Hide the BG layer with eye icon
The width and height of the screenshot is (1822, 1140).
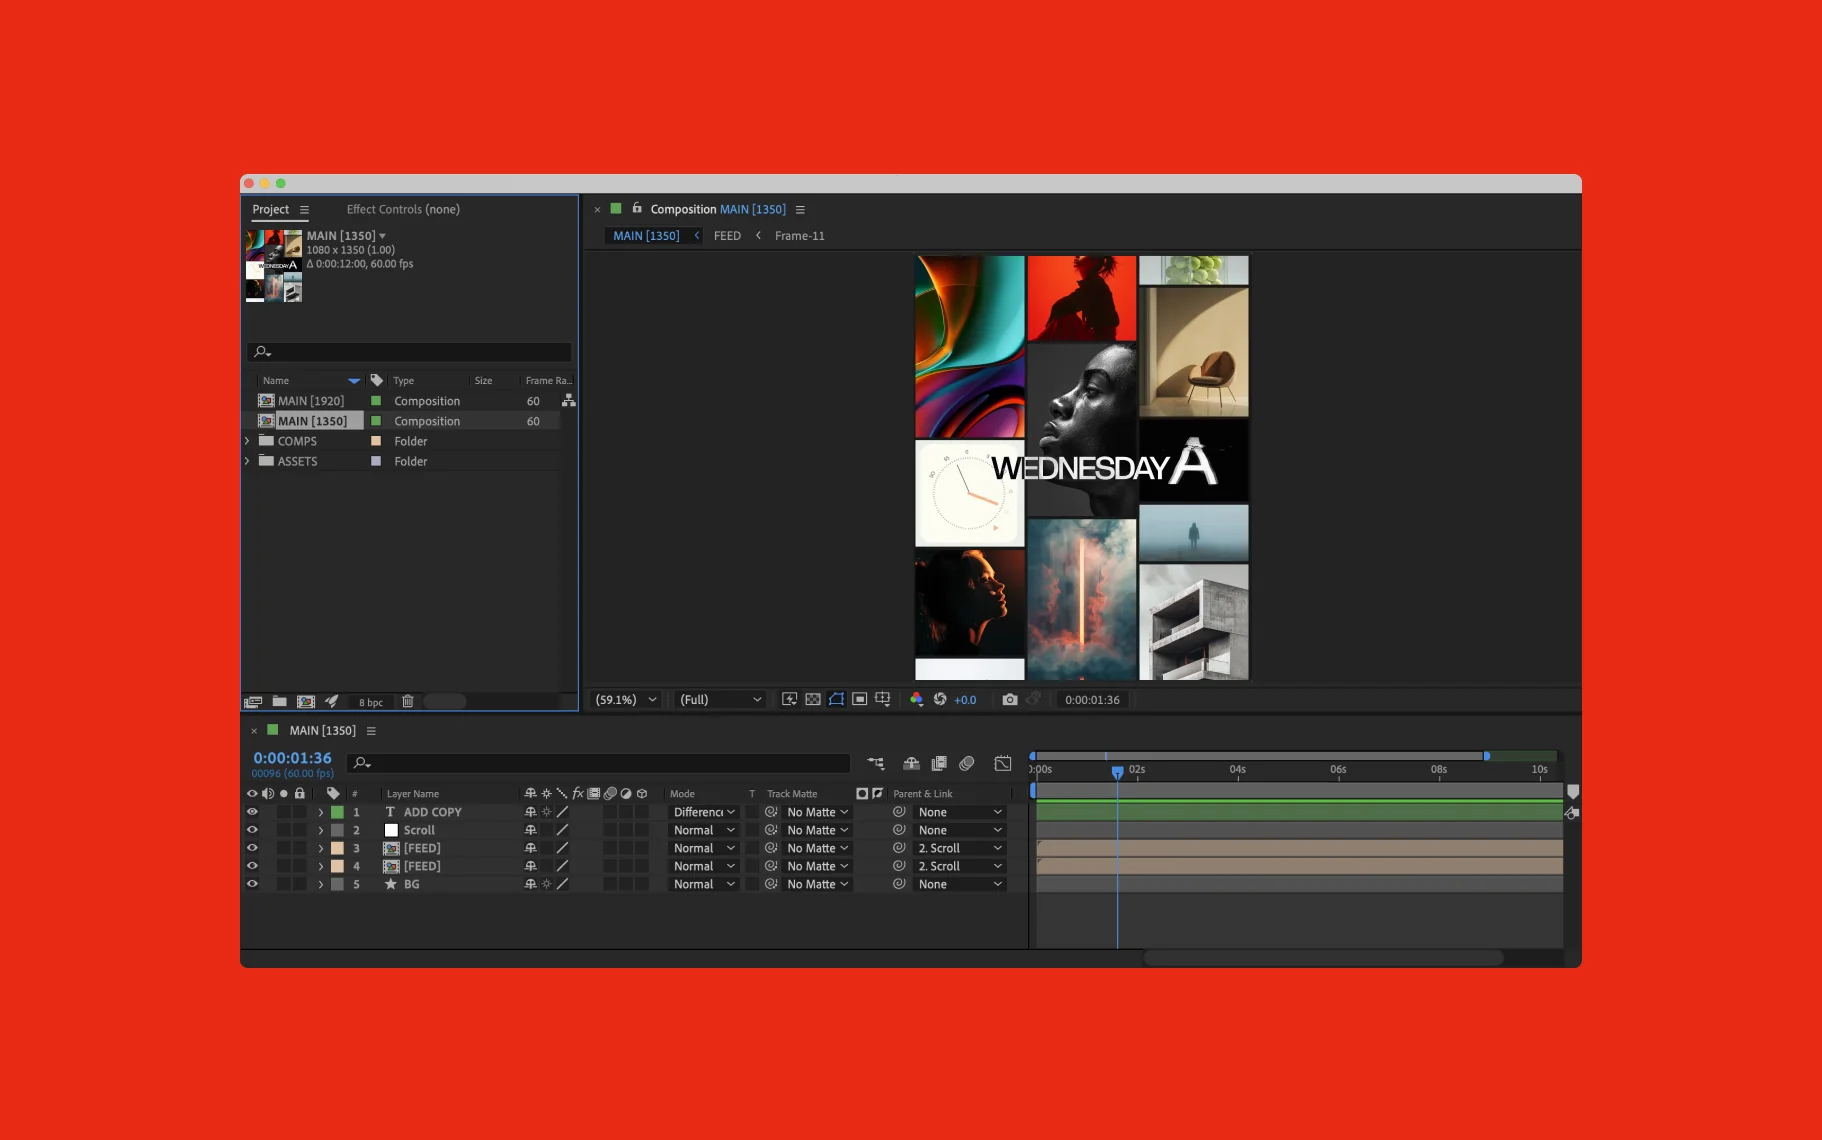[252, 884]
